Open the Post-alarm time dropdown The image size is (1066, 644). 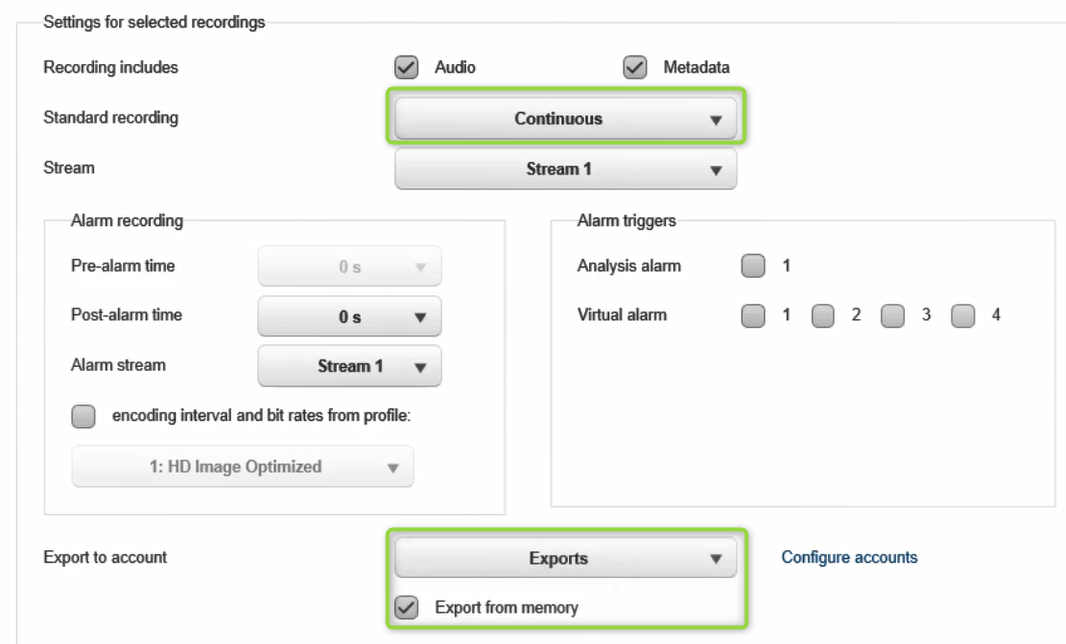pyautogui.click(x=349, y=317)
